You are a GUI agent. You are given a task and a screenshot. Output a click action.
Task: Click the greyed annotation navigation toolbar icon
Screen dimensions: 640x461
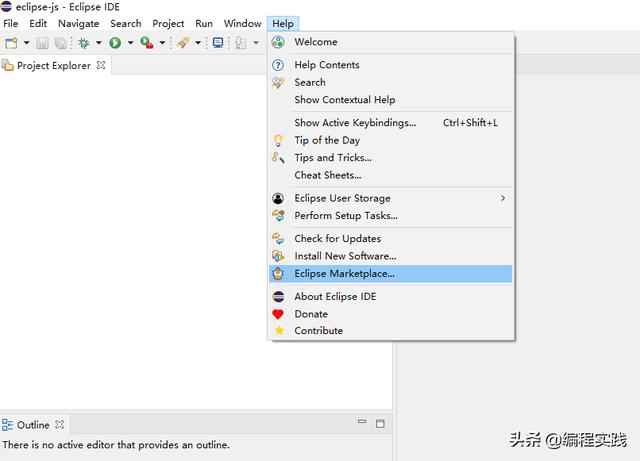tap(241, 43)
